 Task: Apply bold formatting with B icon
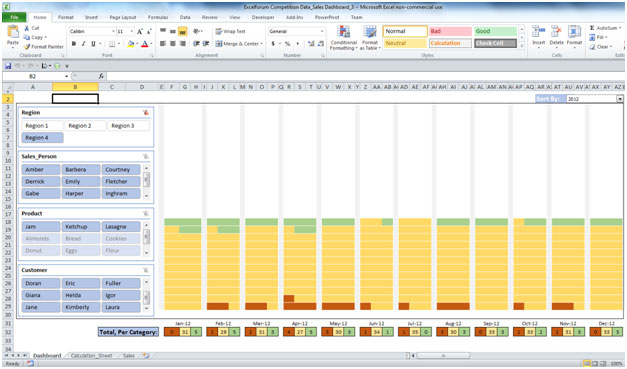(74, 44)
